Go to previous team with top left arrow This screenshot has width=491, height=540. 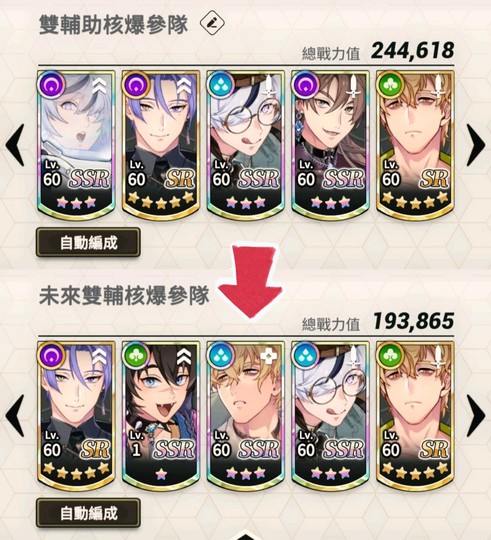point(15,145)
